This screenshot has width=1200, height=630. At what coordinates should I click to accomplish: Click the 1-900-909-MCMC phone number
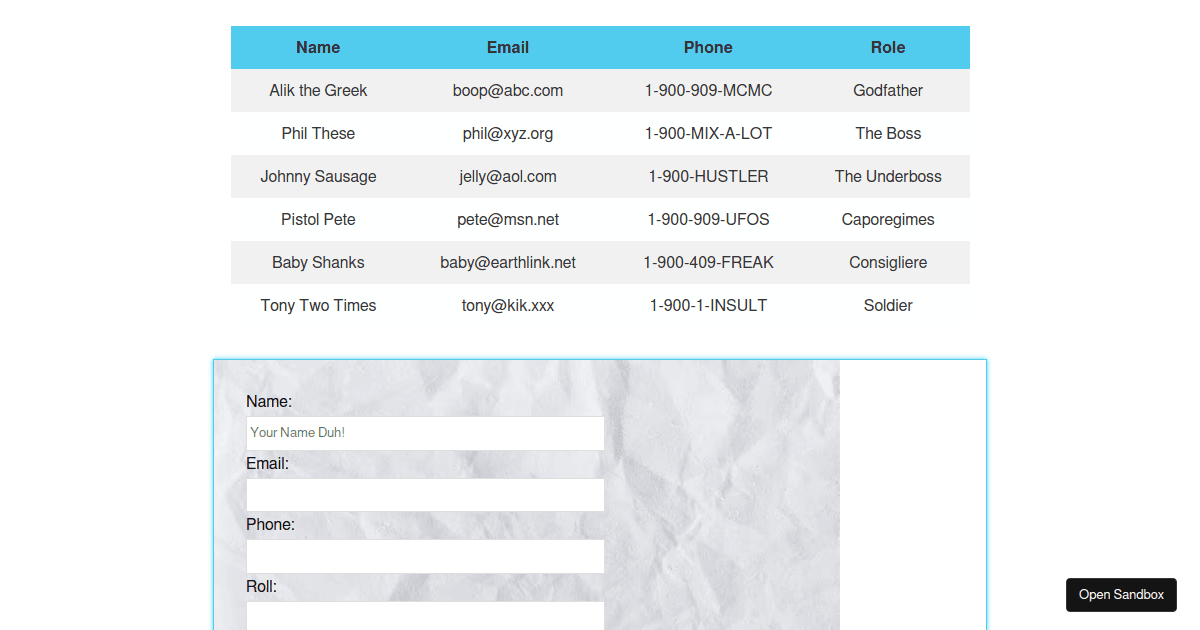708,90
